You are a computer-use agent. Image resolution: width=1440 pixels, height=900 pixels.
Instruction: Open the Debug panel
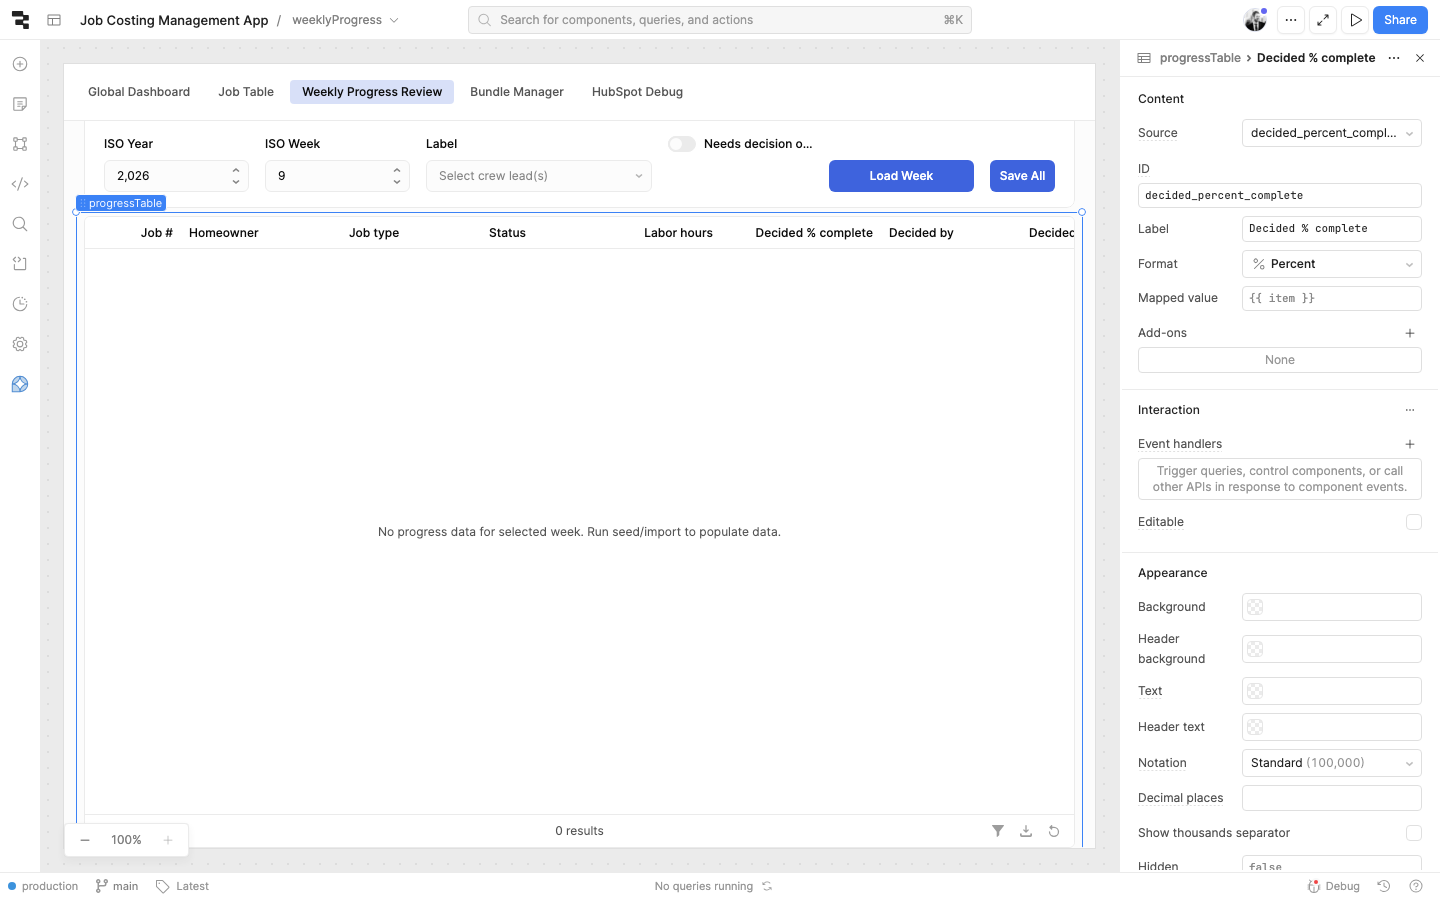tap(1334, 886)
